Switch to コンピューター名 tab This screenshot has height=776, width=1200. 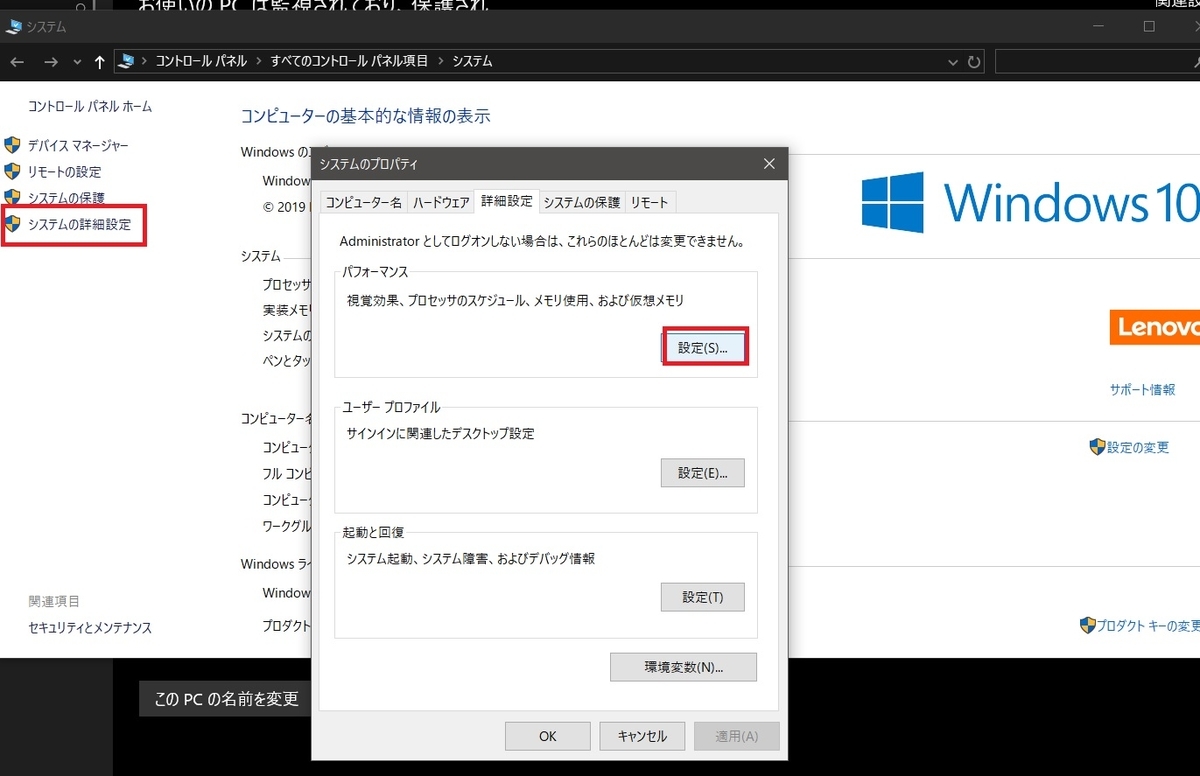point(364,202)
